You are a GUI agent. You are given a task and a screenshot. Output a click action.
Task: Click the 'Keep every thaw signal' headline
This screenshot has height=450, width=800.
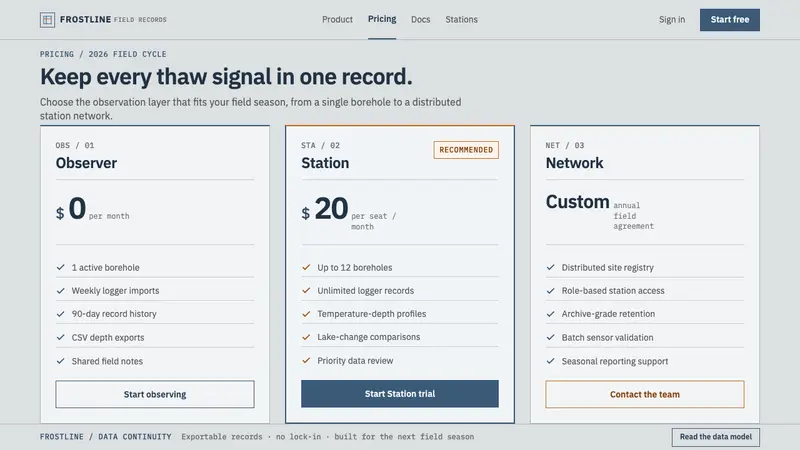(226, 77)
